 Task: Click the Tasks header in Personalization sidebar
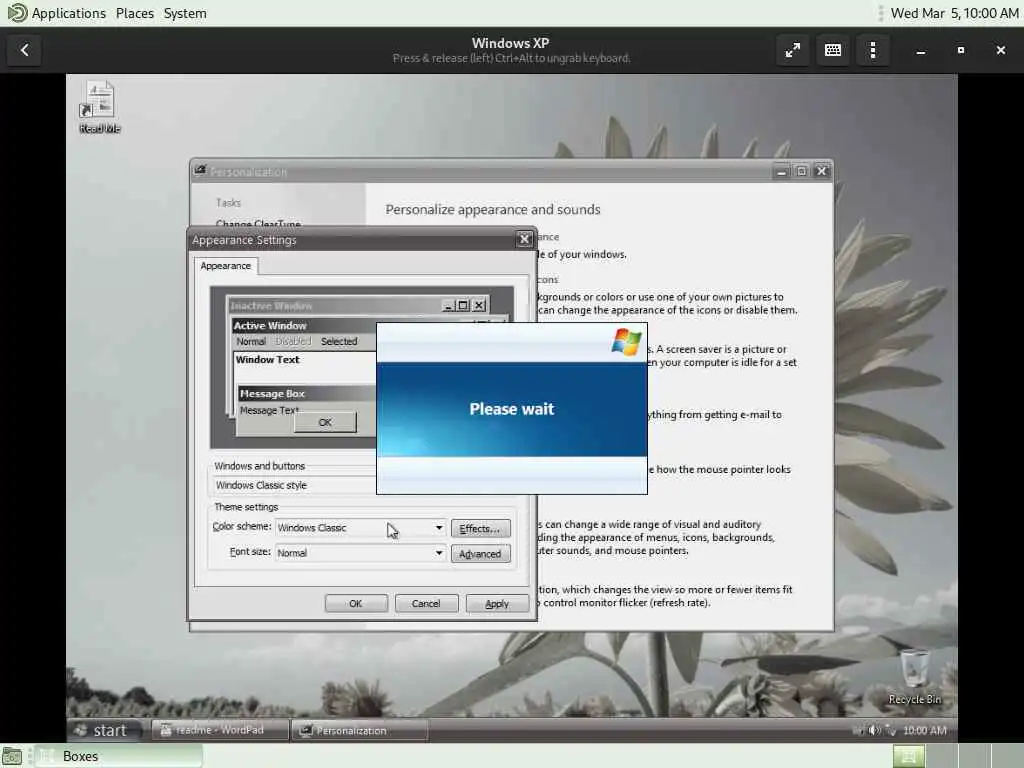point(228,202)
